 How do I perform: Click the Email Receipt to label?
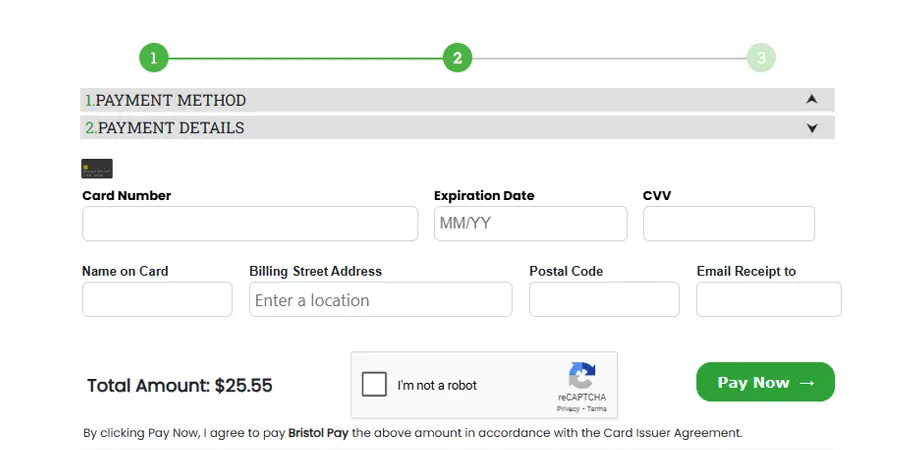[x=746, y=271]
